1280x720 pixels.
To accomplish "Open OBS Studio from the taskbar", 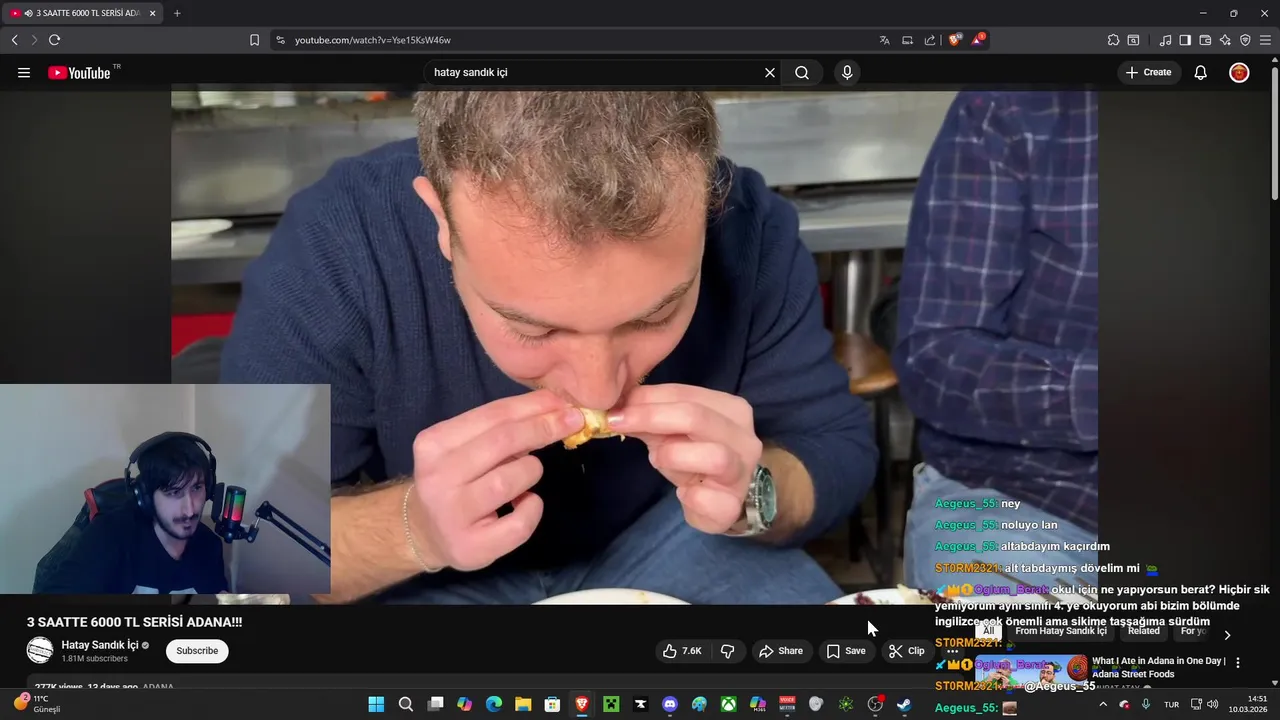I will pos(875,704).
